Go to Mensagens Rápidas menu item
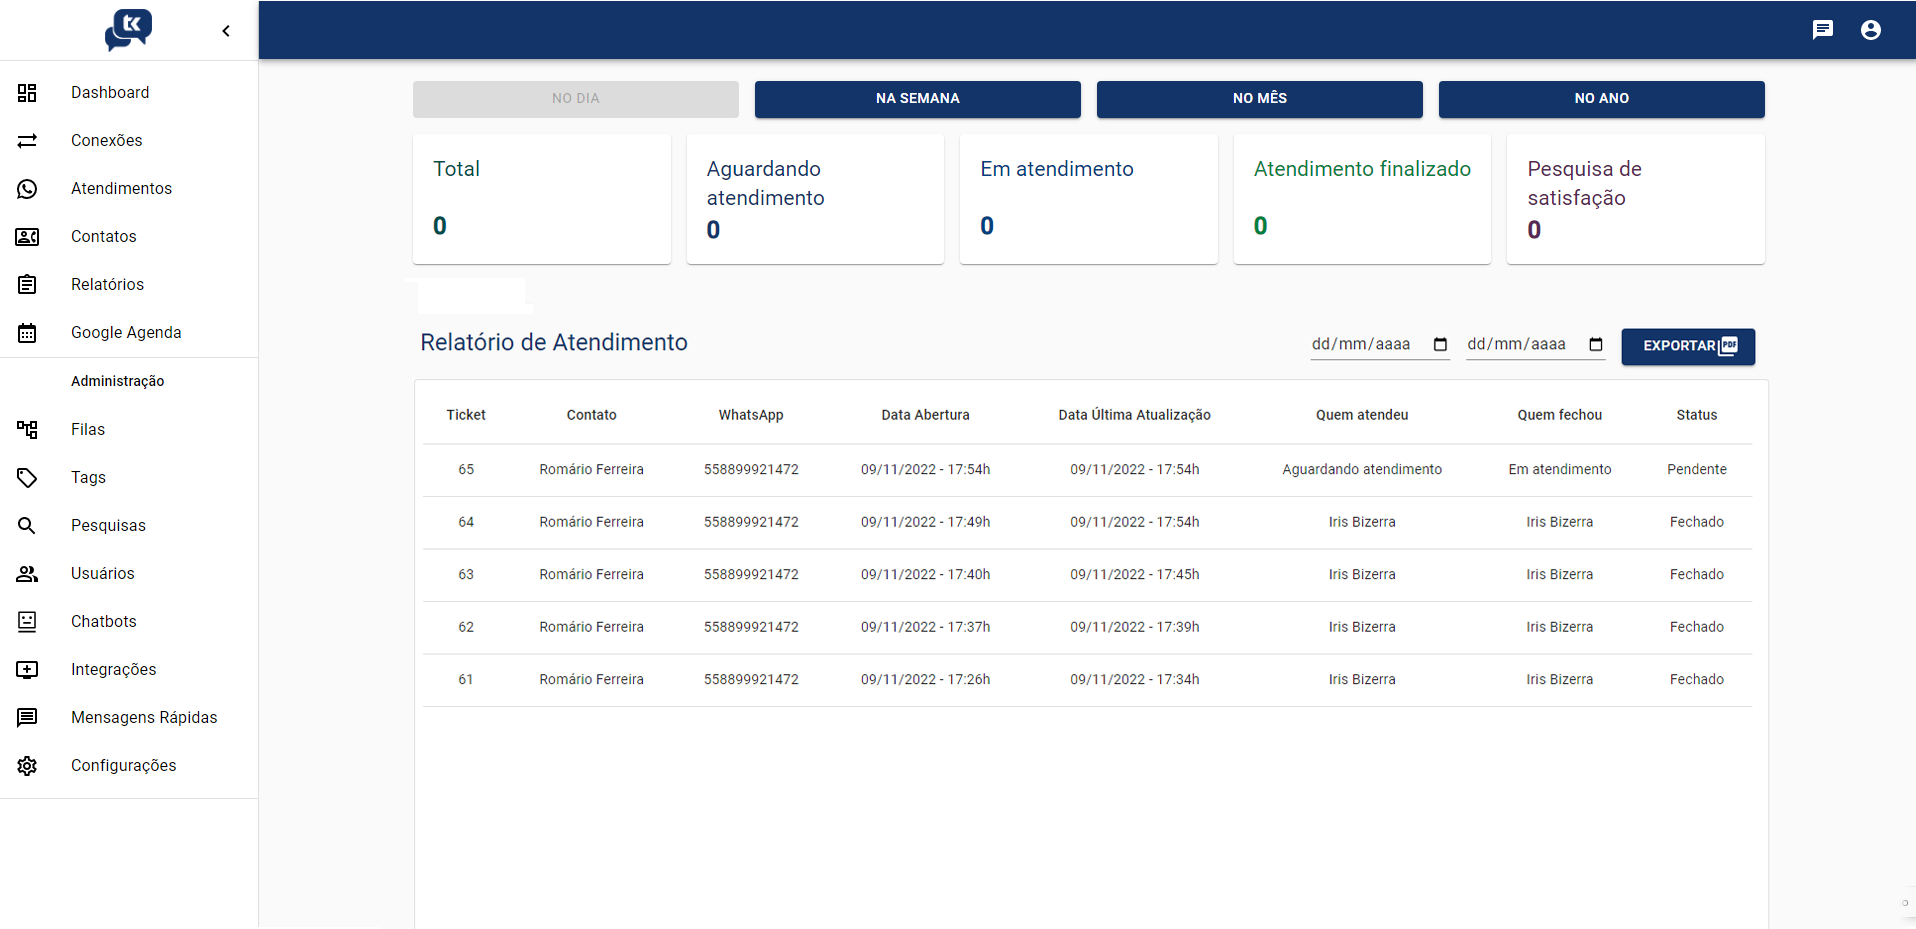 pyautogui.click(x=144, y=718)
